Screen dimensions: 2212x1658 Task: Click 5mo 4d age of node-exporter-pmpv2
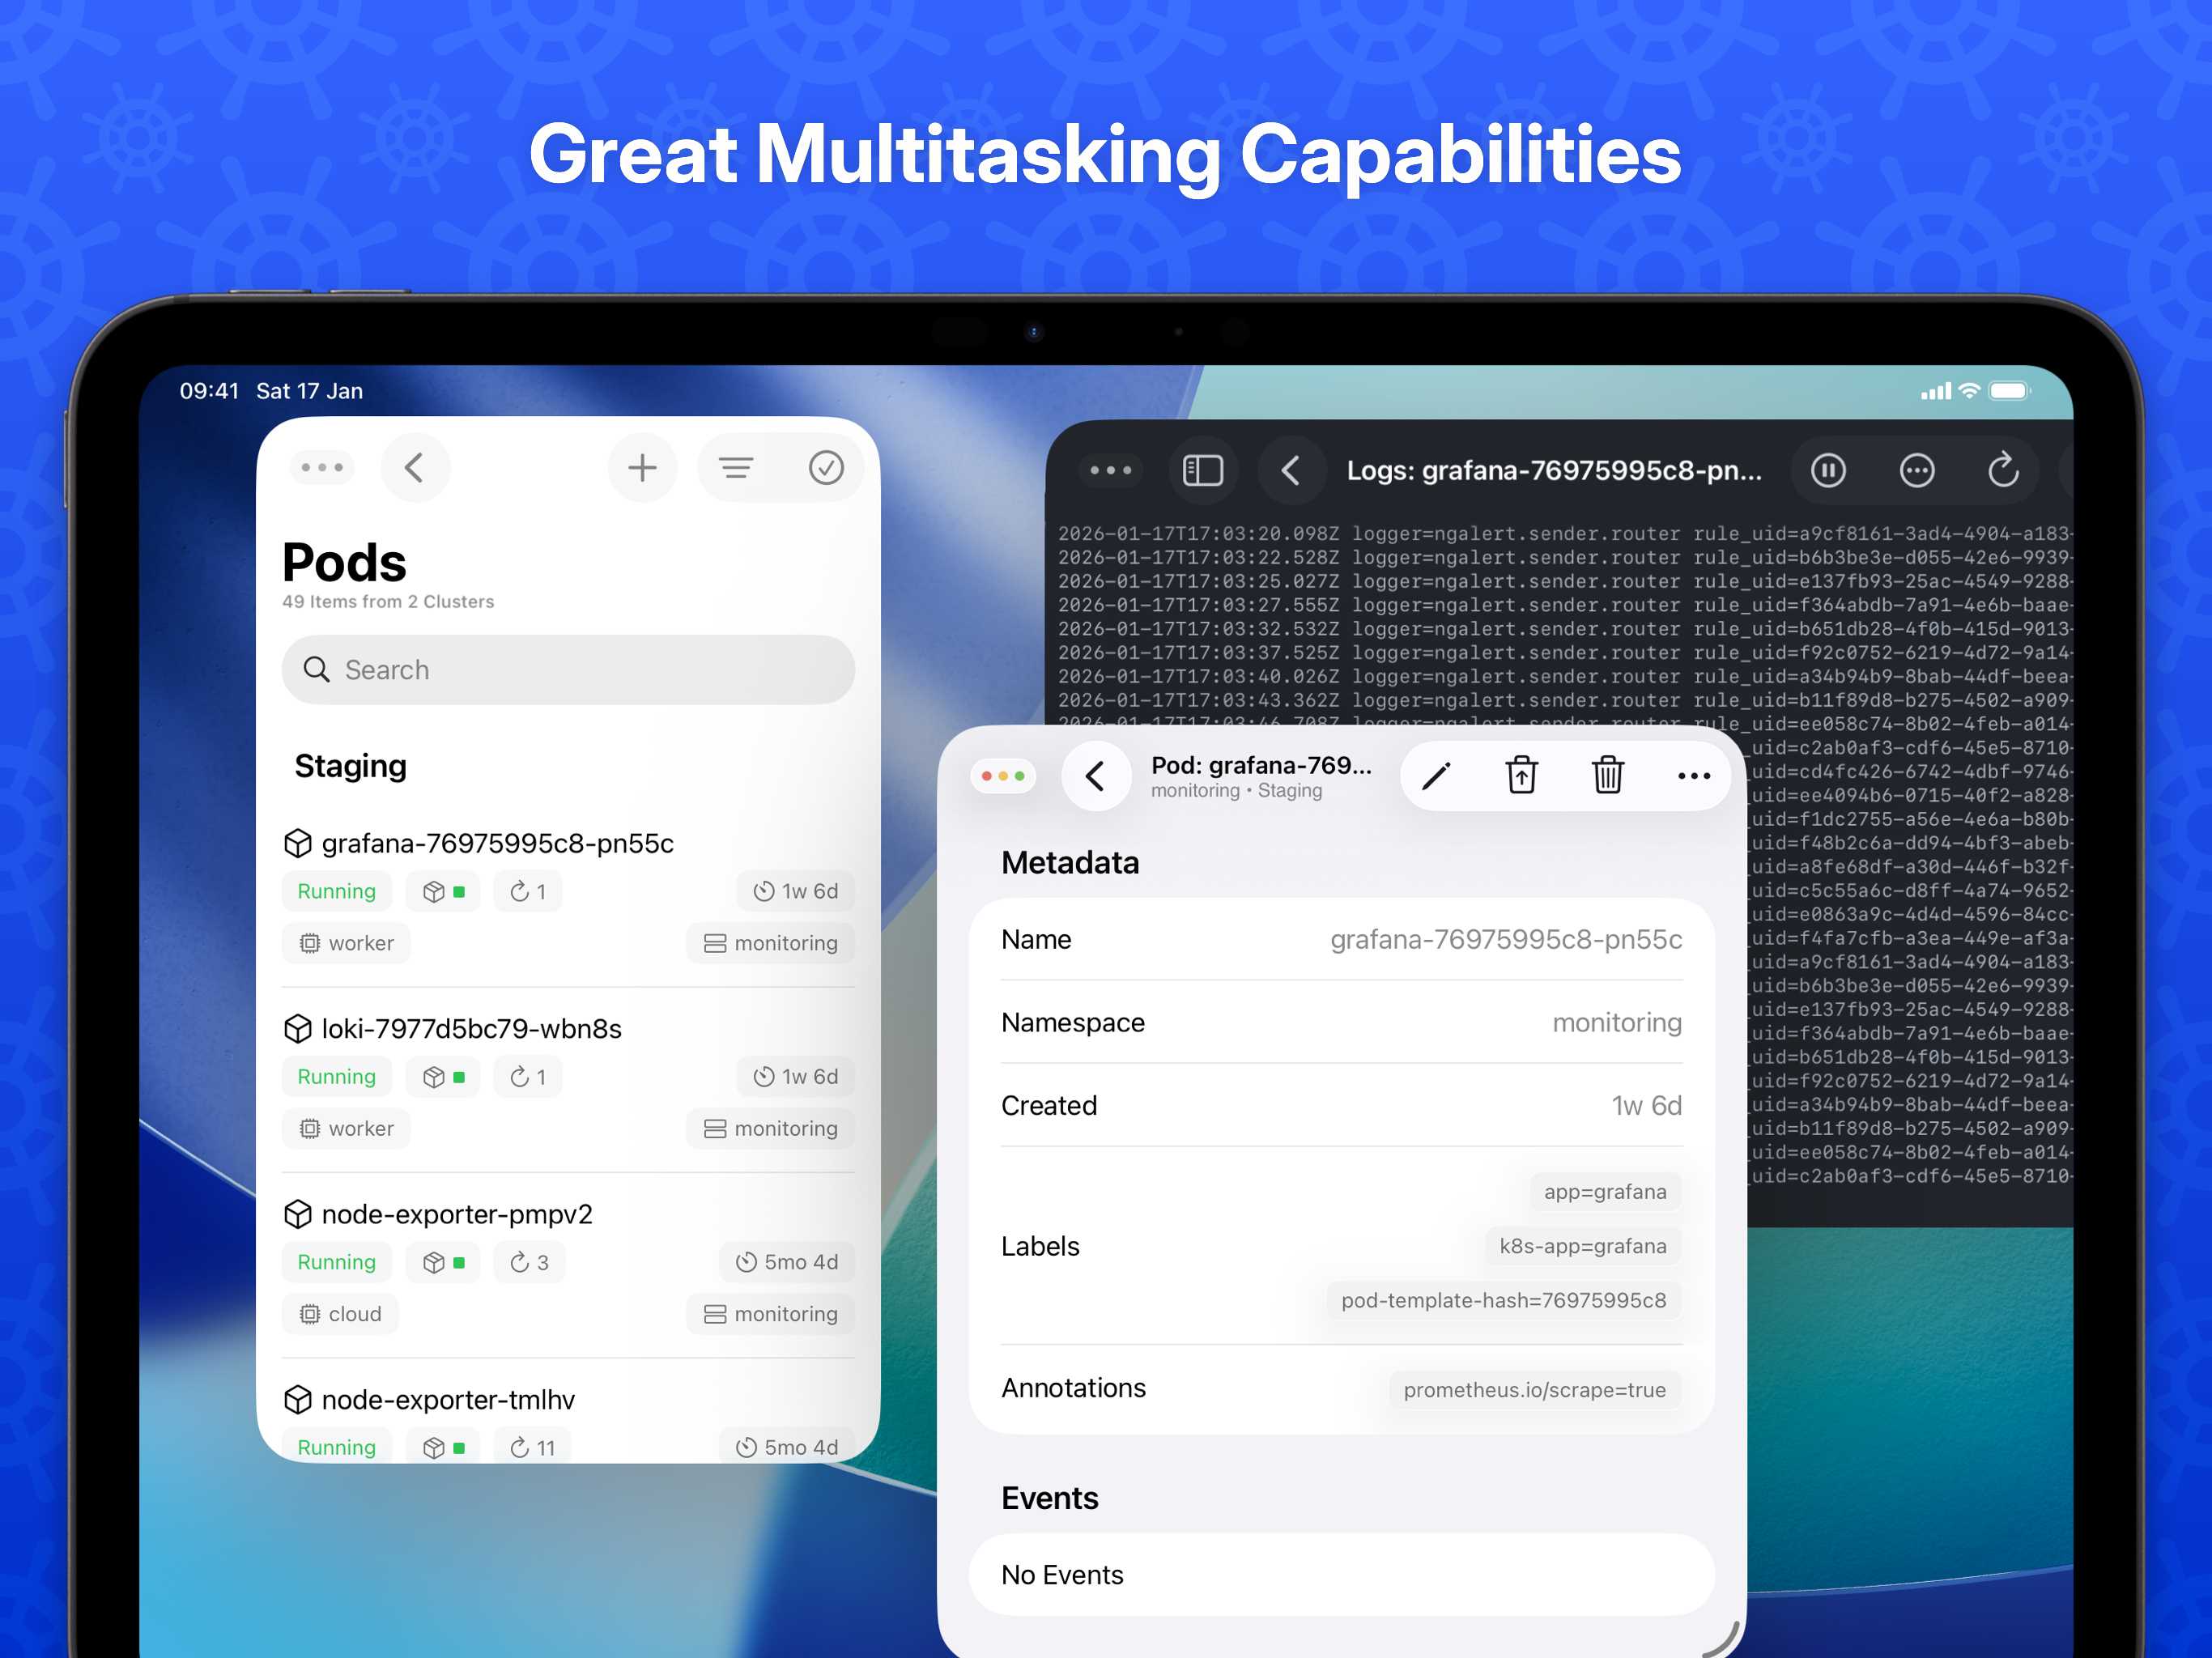[787, 1263]
